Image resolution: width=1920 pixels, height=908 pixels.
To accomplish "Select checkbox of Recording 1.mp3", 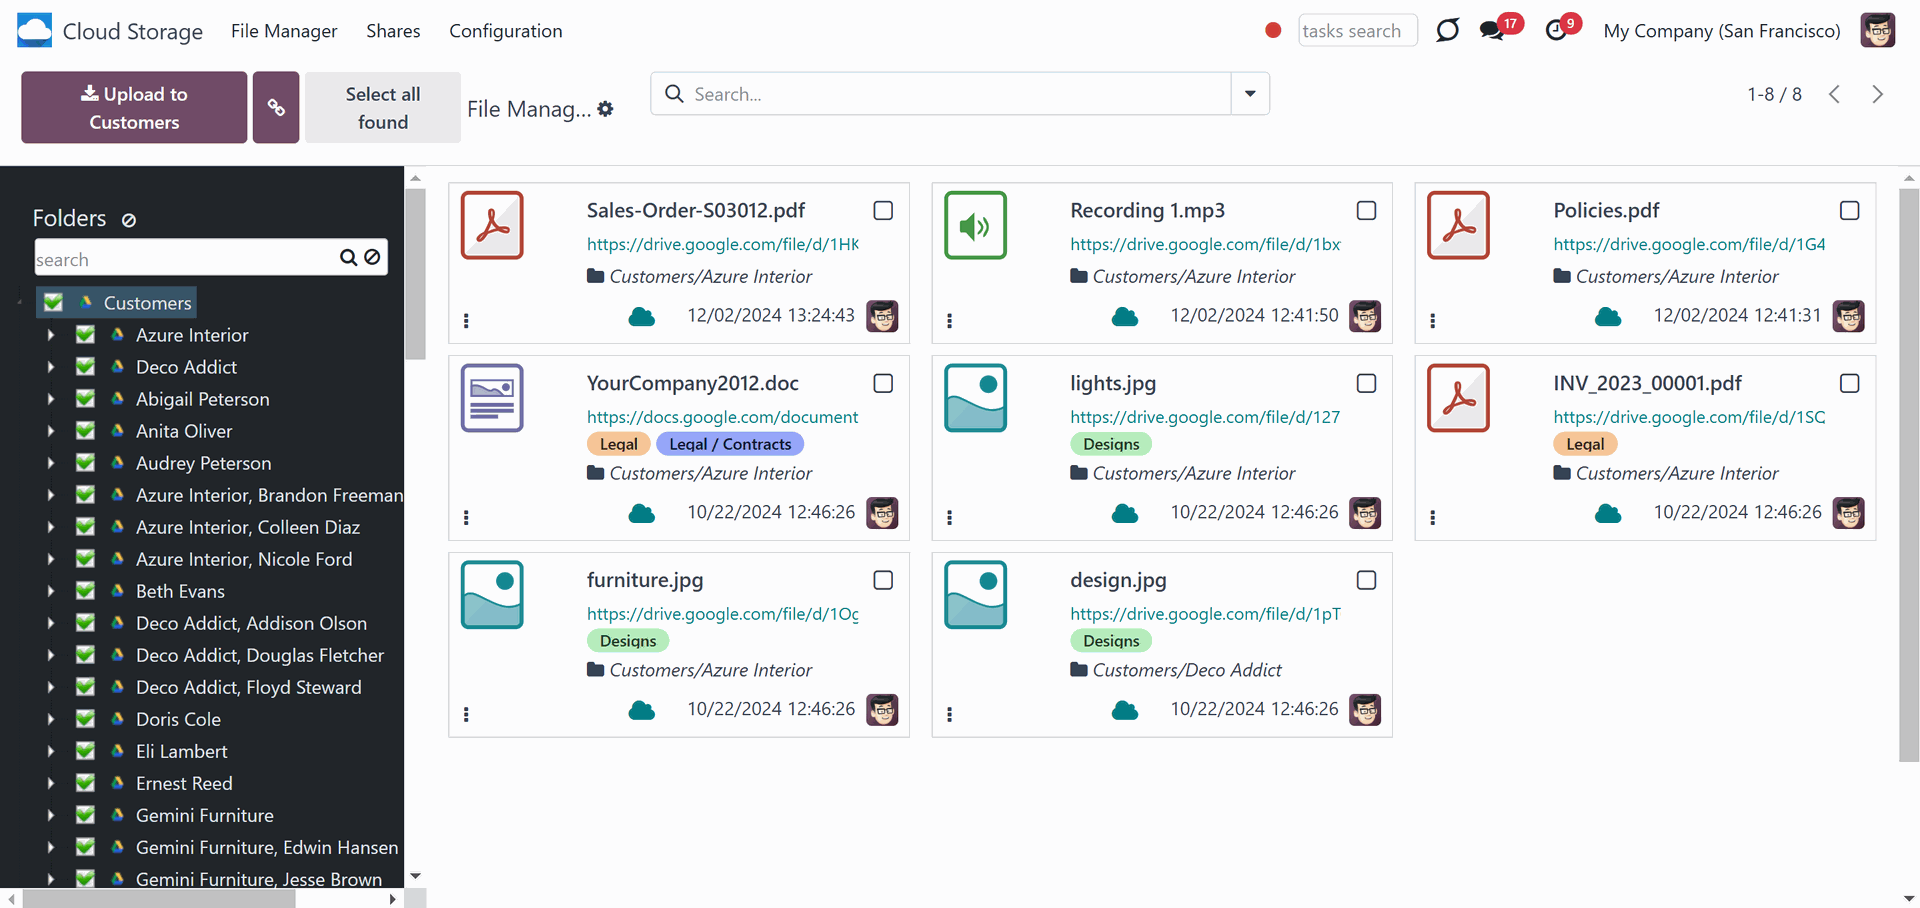I will point(1366,211).
